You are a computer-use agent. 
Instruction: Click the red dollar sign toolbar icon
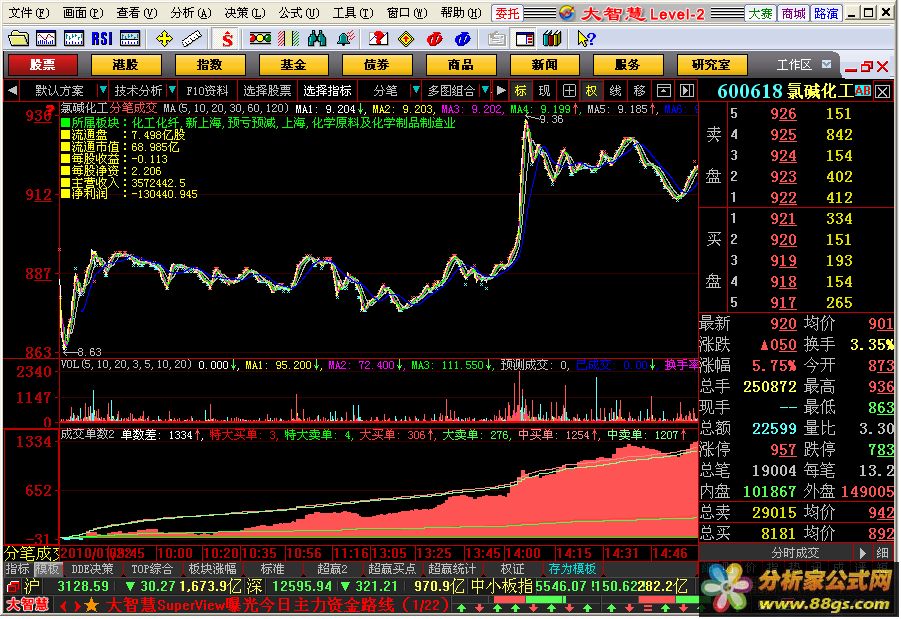click(x=228, y=39)
